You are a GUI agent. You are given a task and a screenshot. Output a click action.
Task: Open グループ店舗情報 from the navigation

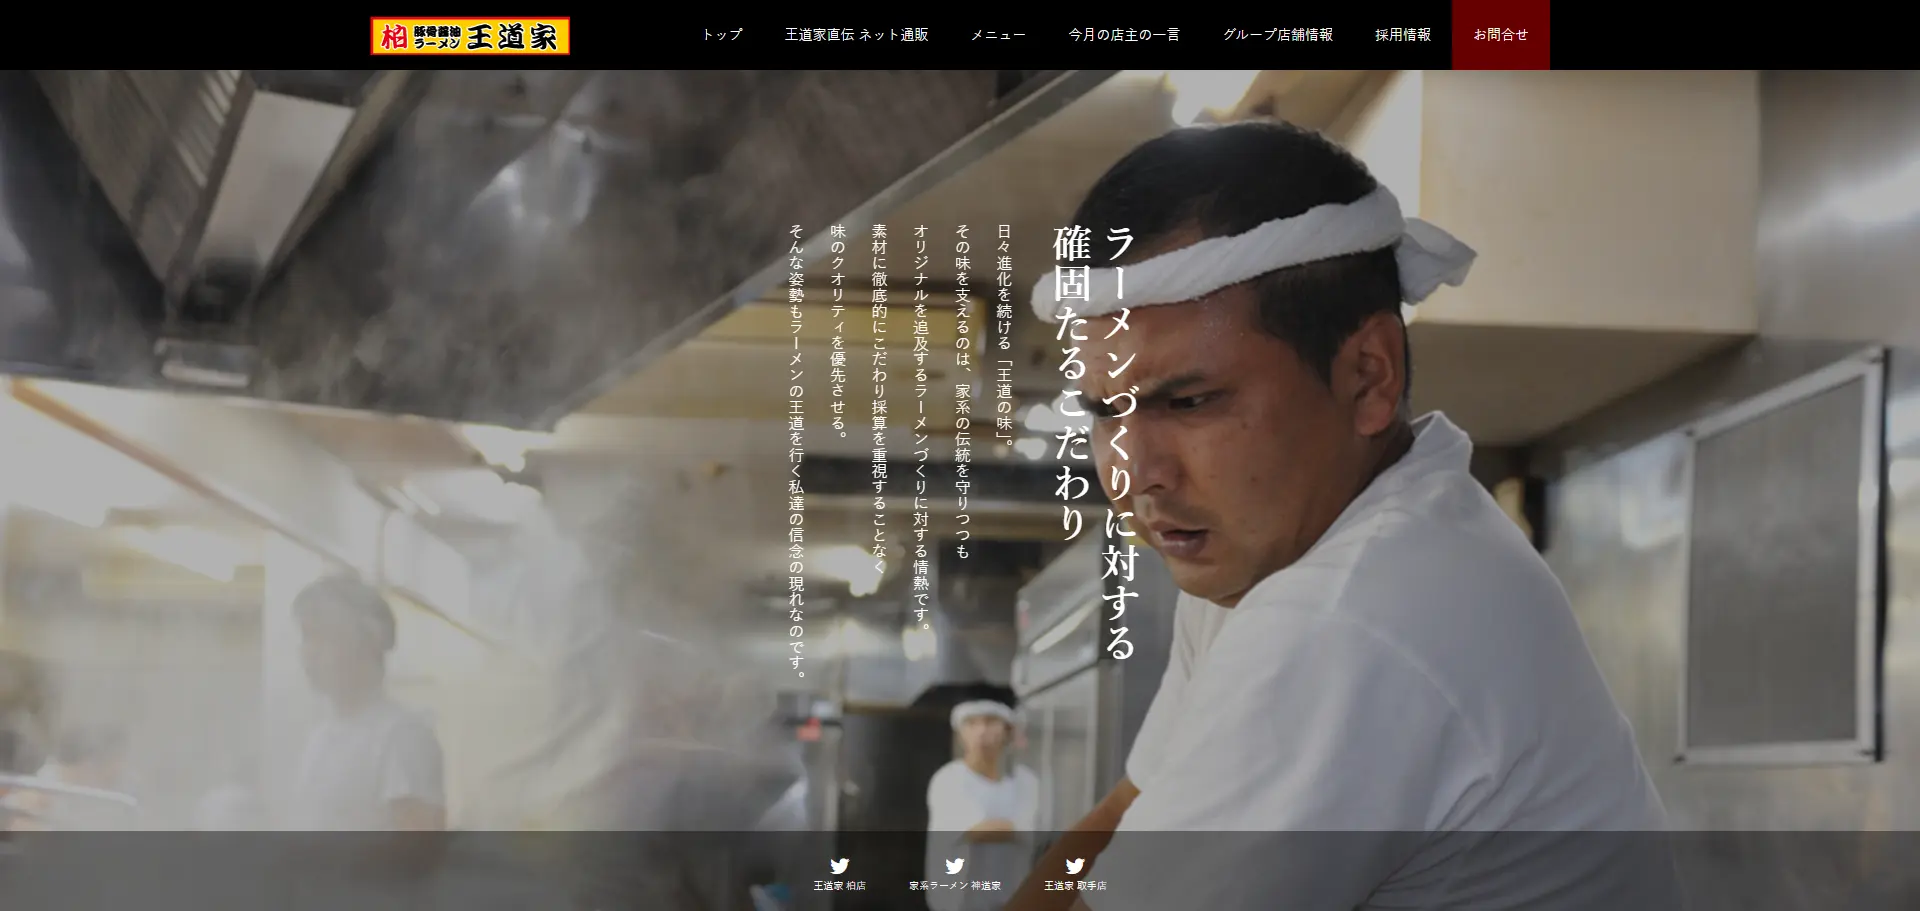coord(1277,34)
